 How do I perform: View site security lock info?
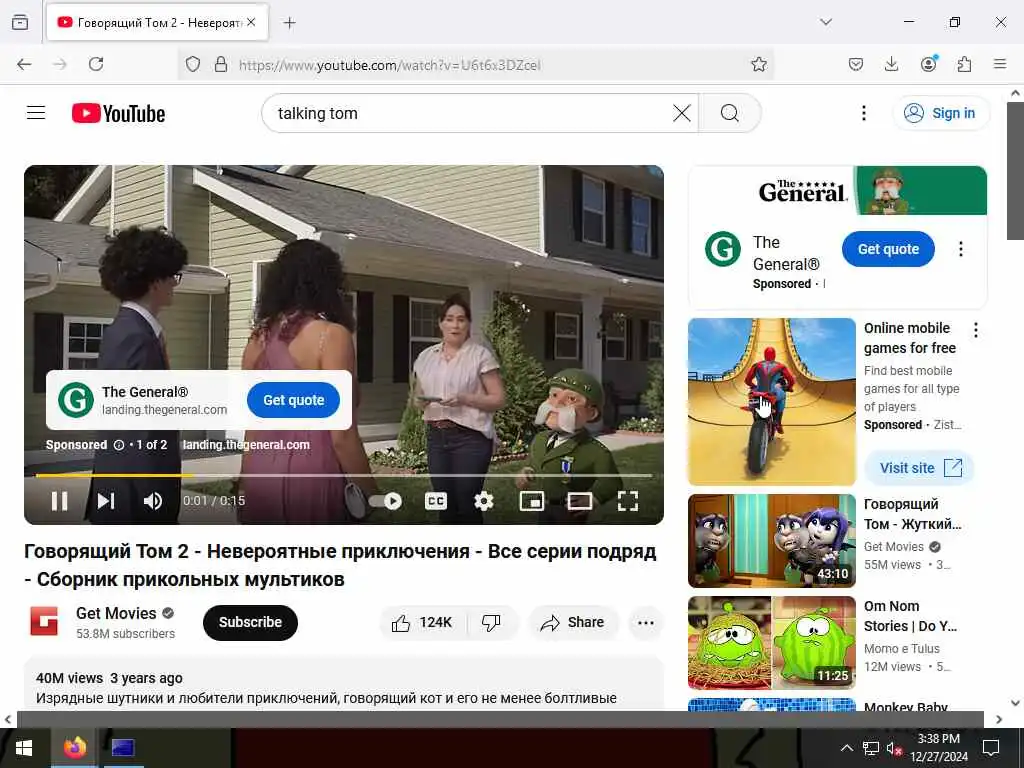(221, 64)
